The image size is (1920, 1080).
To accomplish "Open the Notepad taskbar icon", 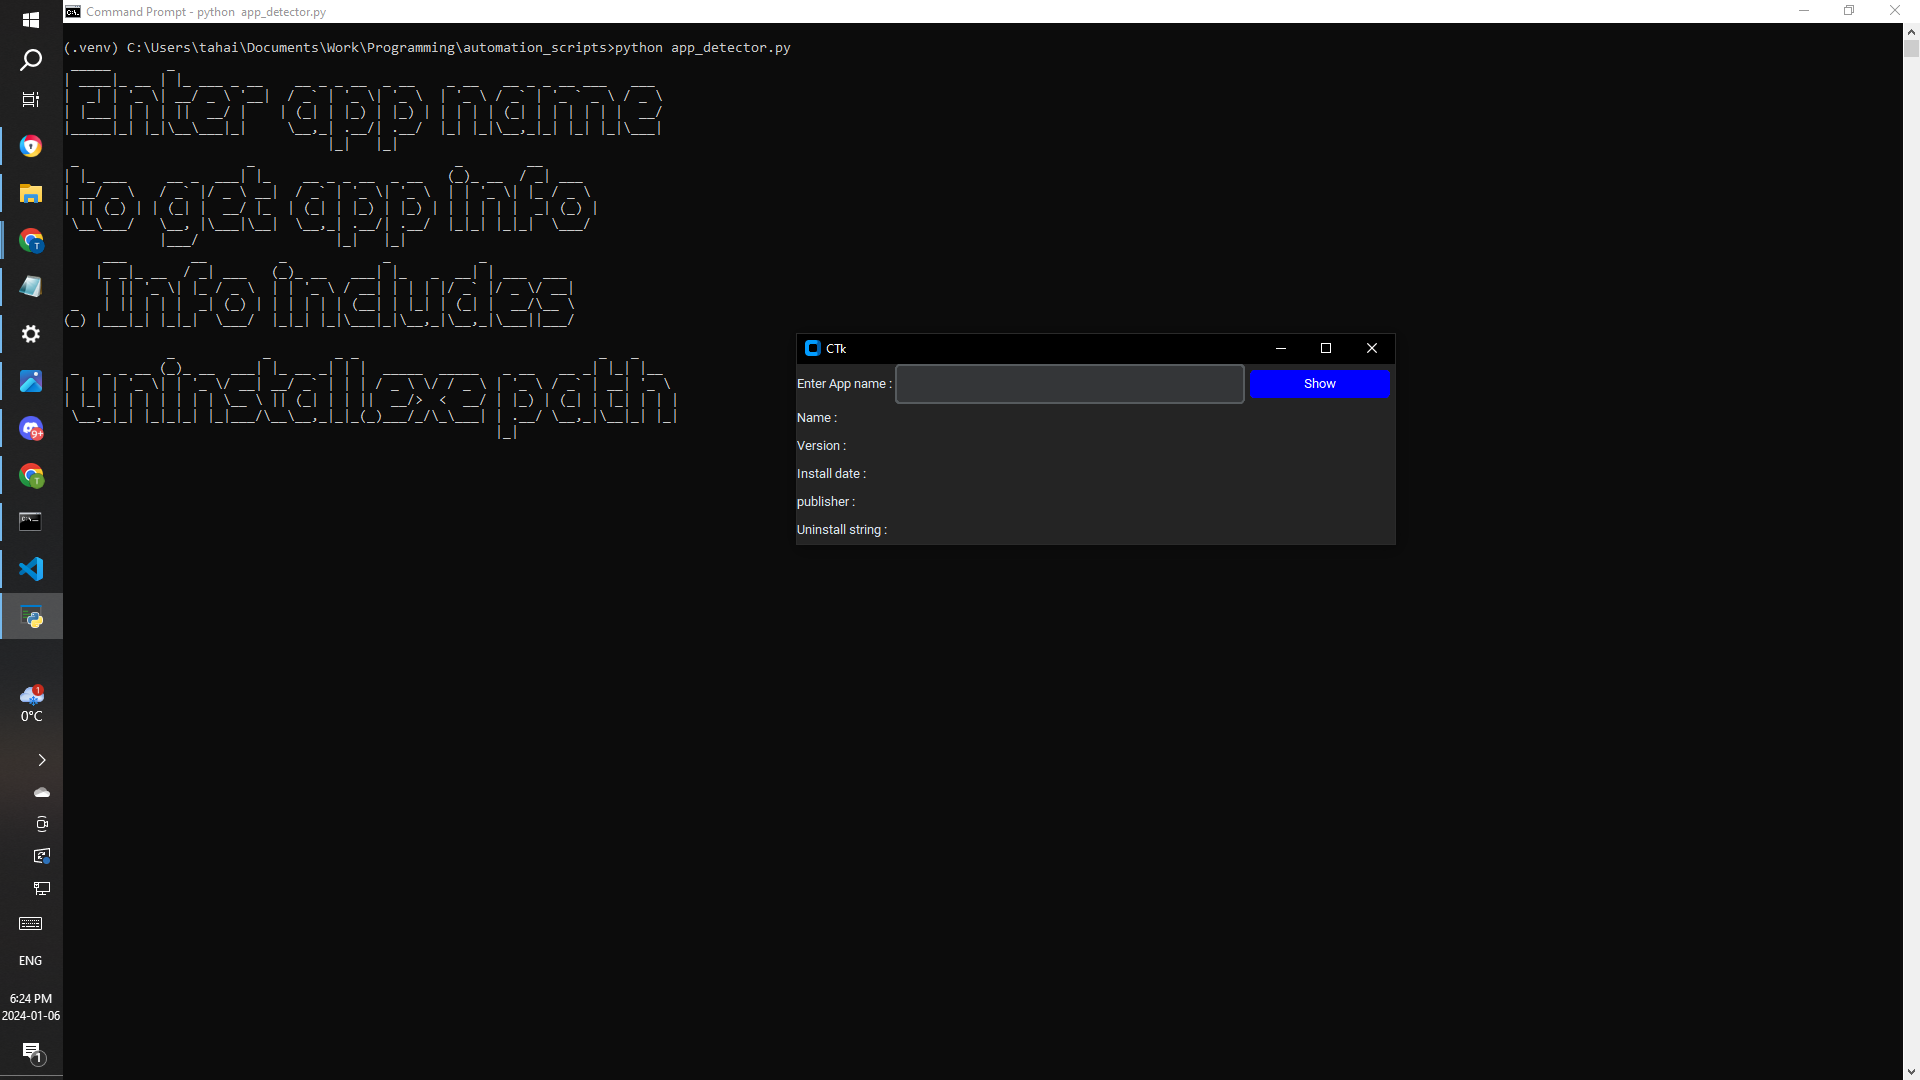I will point(31,287).
